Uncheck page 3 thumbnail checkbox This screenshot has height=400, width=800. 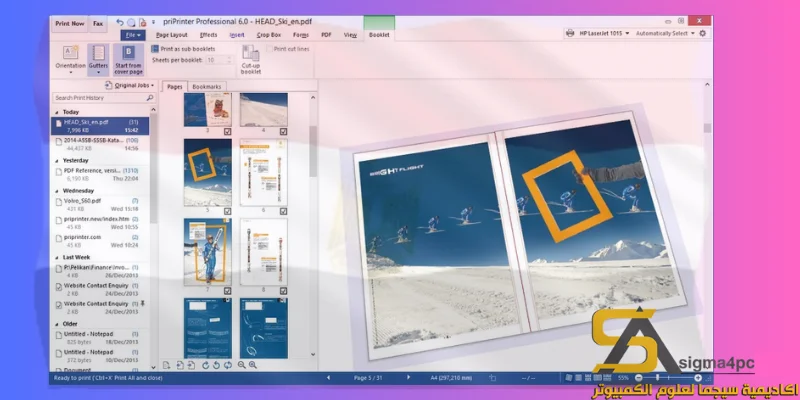coord(228,132)
